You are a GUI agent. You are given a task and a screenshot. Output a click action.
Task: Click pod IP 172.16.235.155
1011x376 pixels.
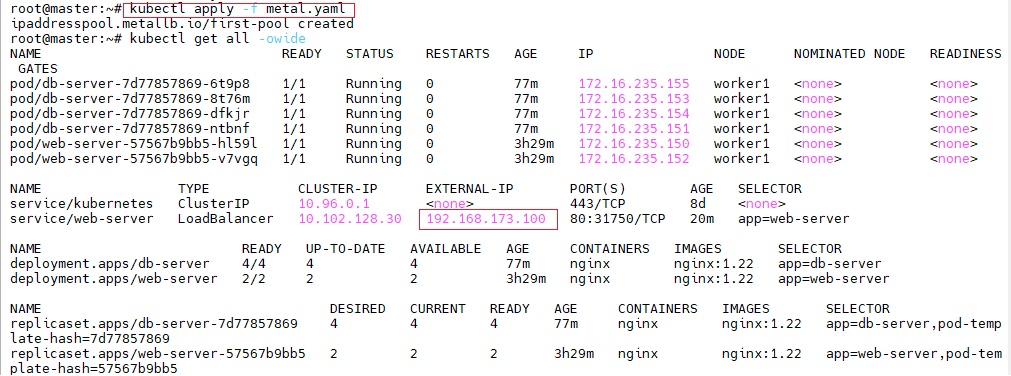pyautogui.click(x=634, y=84)
